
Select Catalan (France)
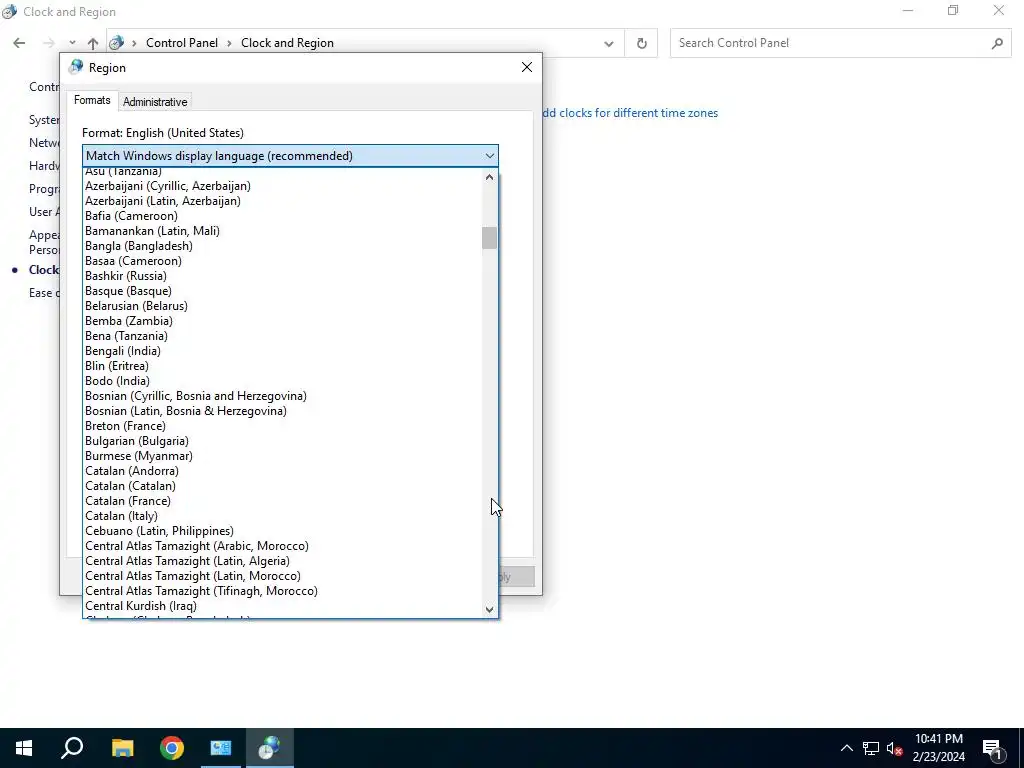[282, 502]
